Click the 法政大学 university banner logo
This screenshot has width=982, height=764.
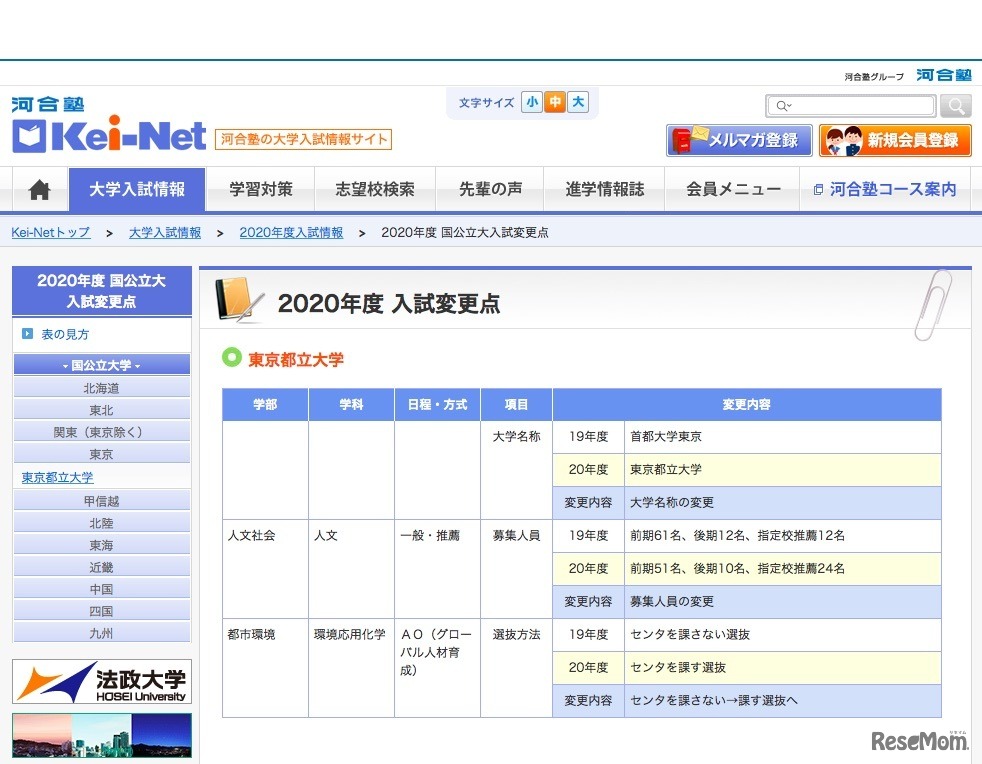[x=101, y=681]
